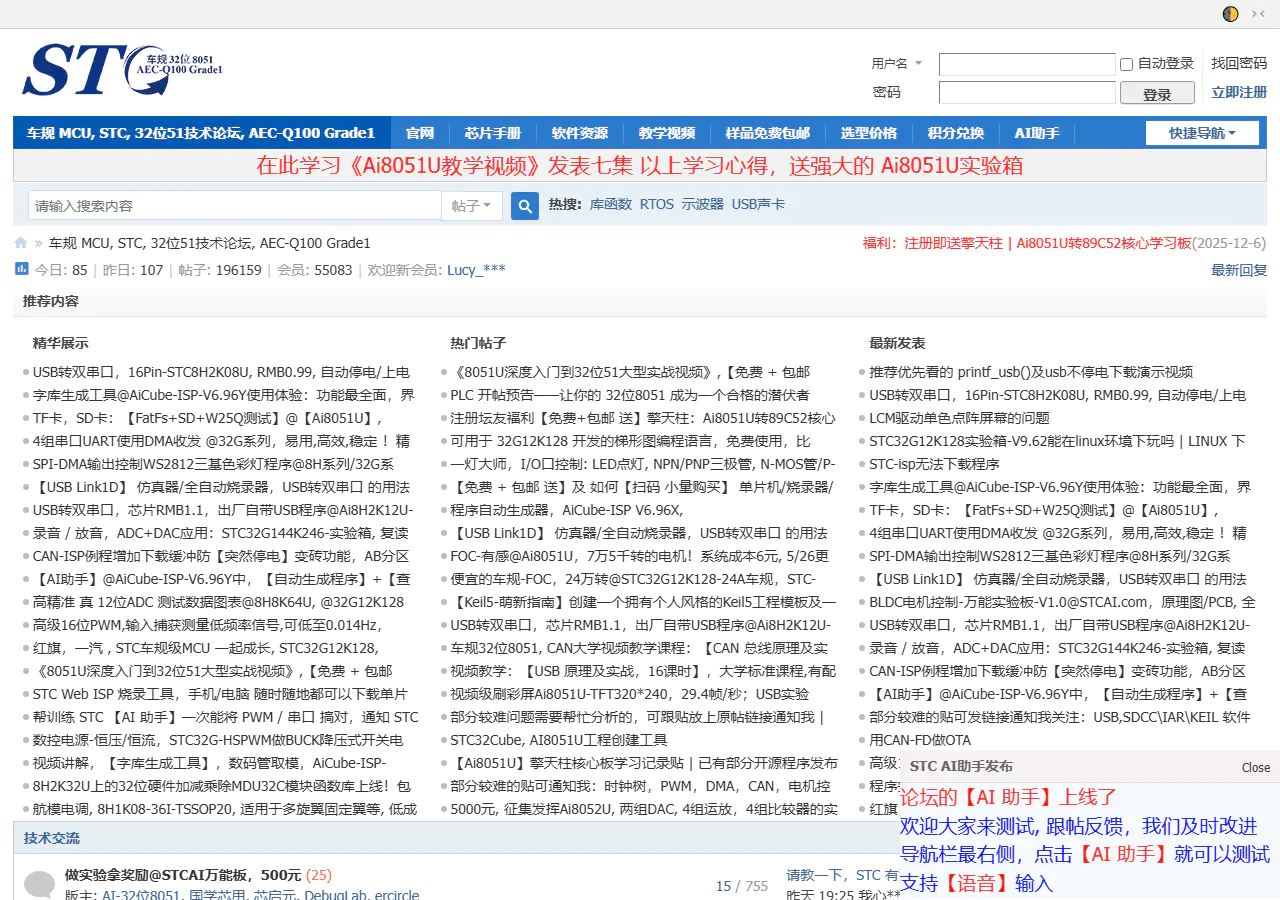Open latest post 推荐优先看的 printf_usb()
The width and height of the screenshot is (1280, 900).
click(x=1031, y=371)
